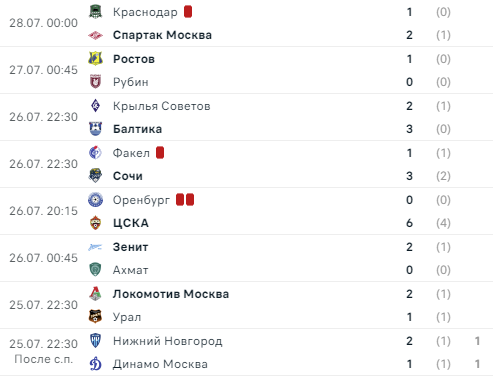Click the Балтика team logo
The width and height of the screenshot is (493, 376).
pos(95,129)
